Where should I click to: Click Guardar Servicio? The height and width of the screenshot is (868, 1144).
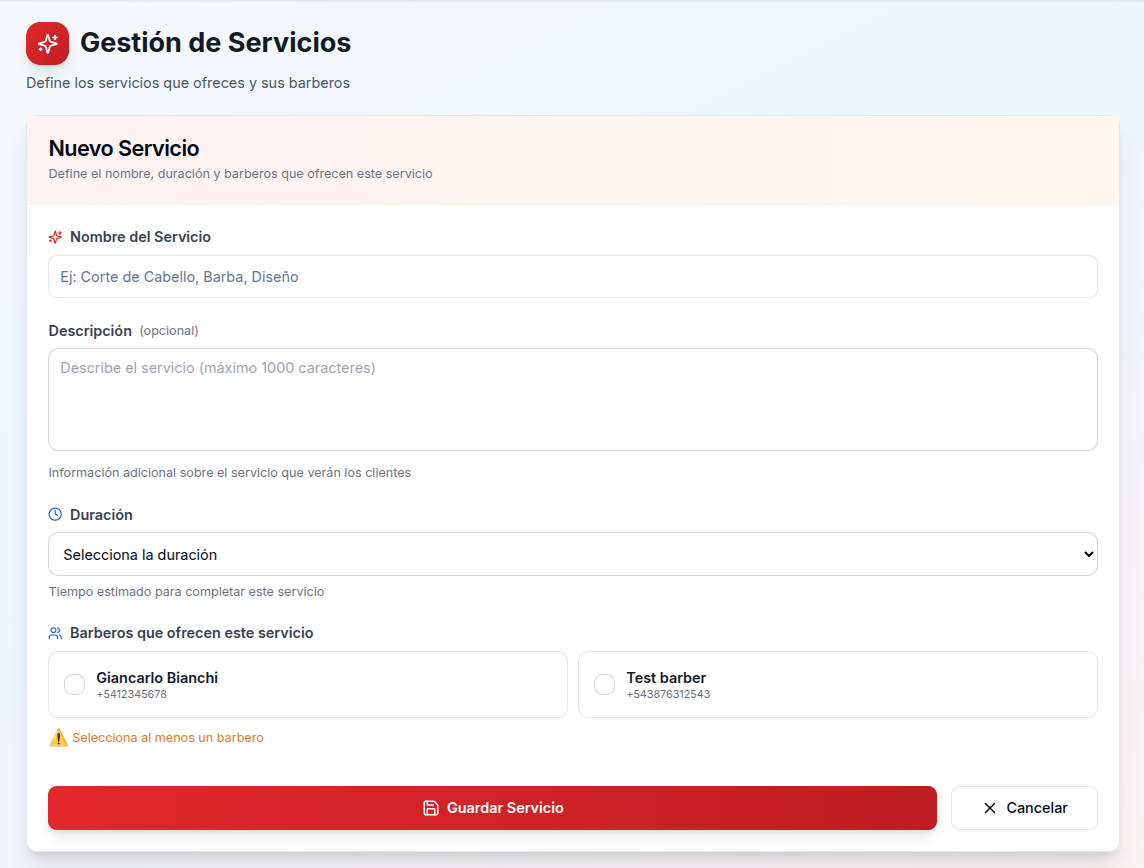click(492, 807)
